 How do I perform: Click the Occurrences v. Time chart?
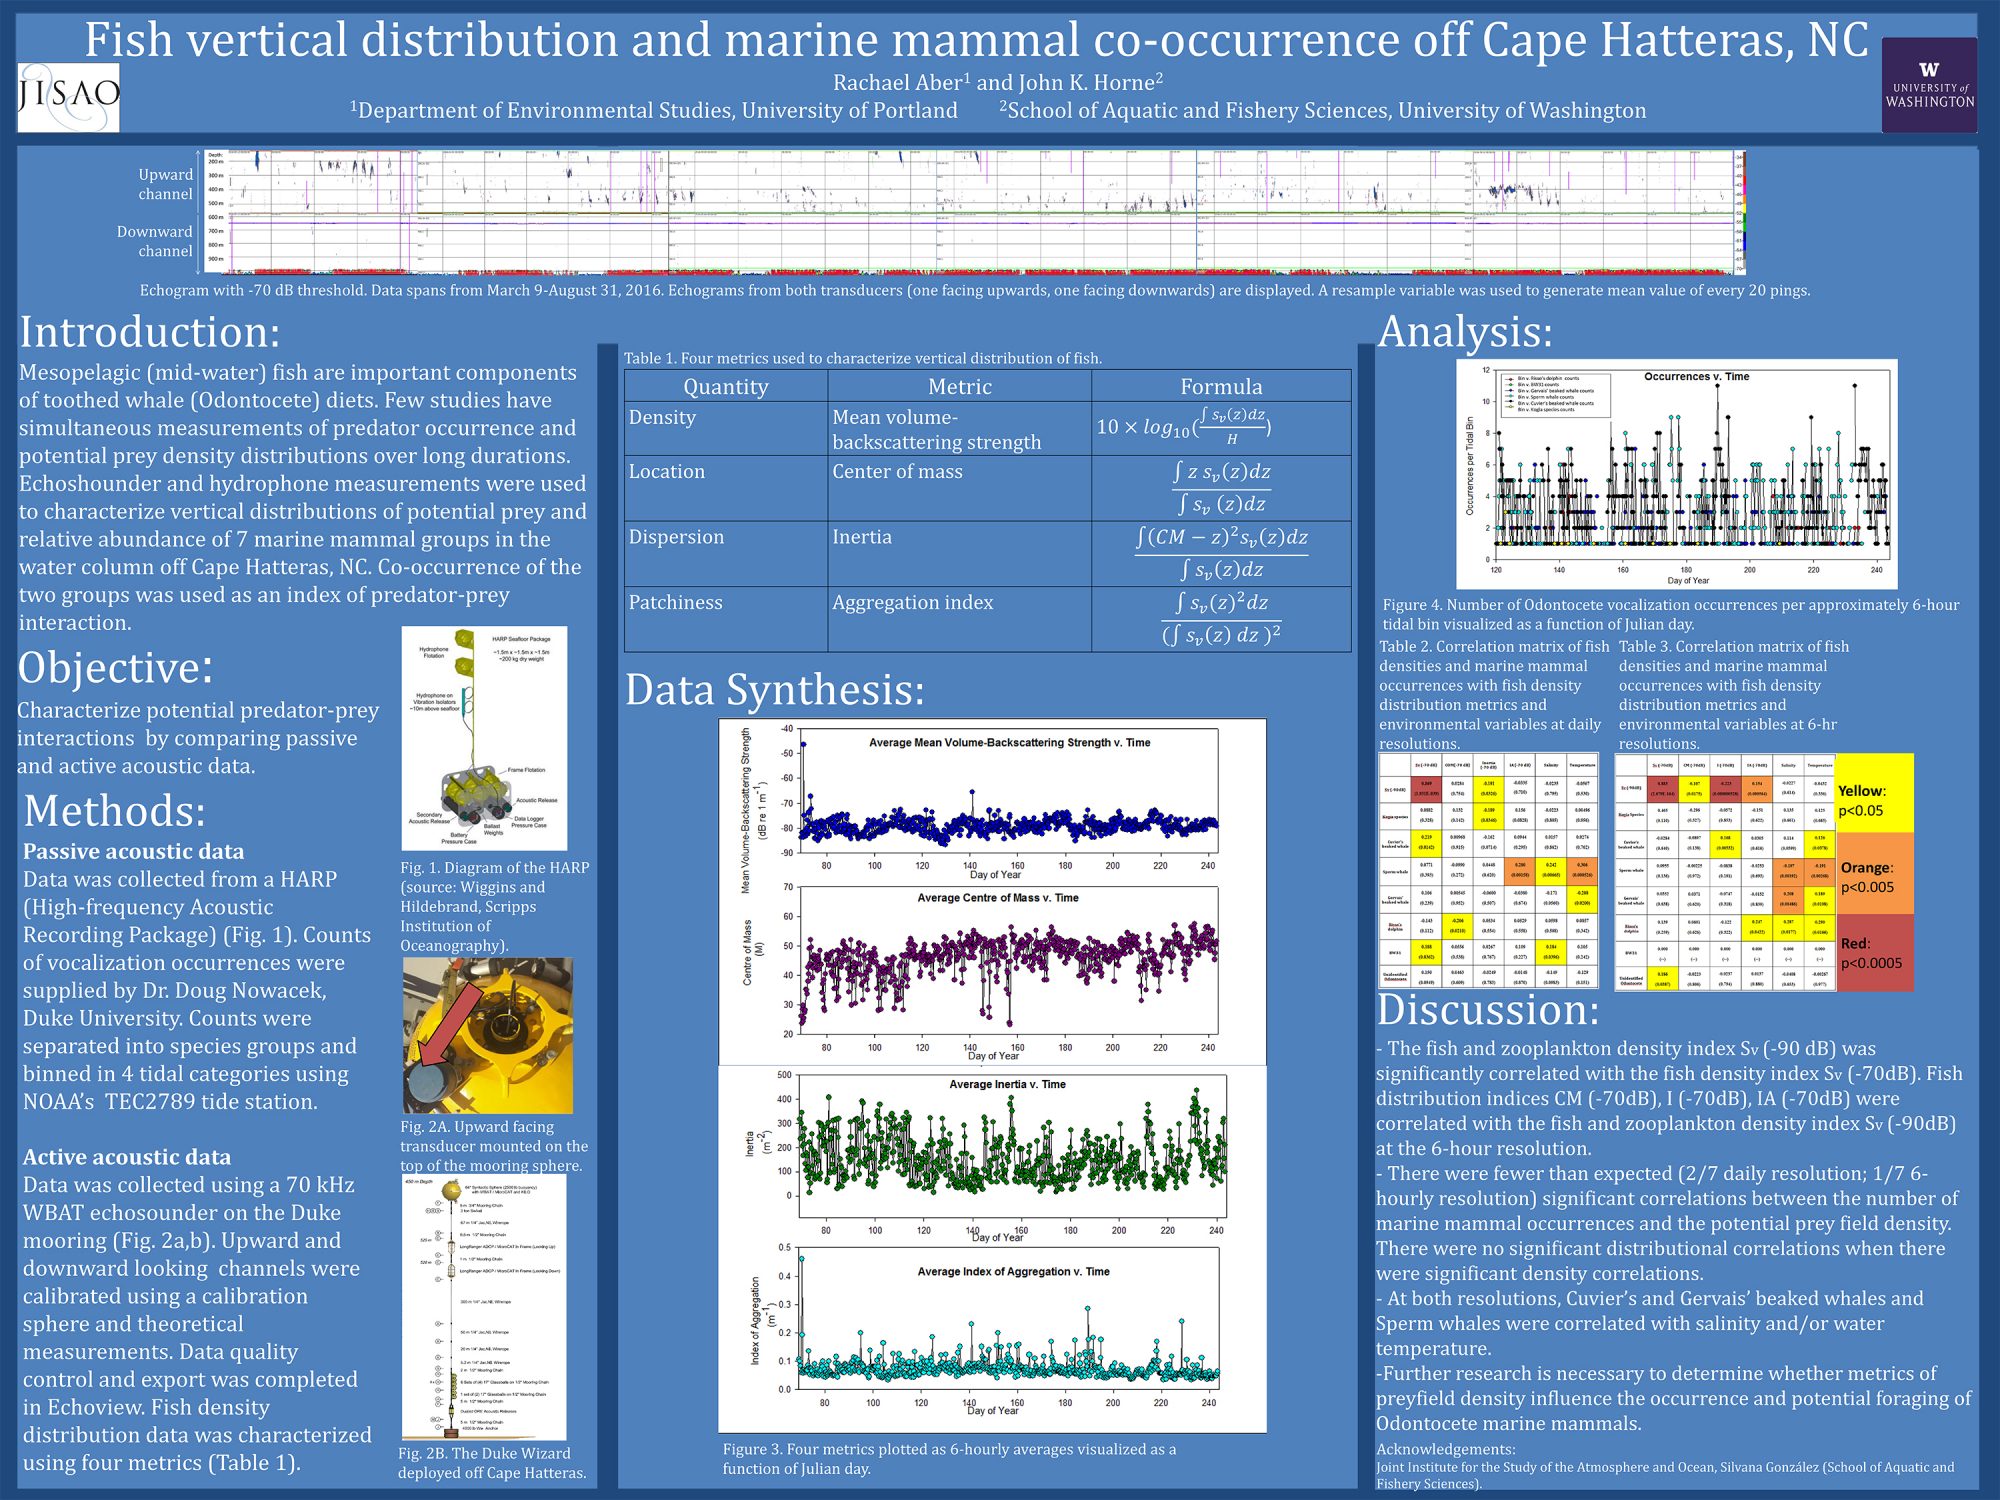pos(1676,473)
